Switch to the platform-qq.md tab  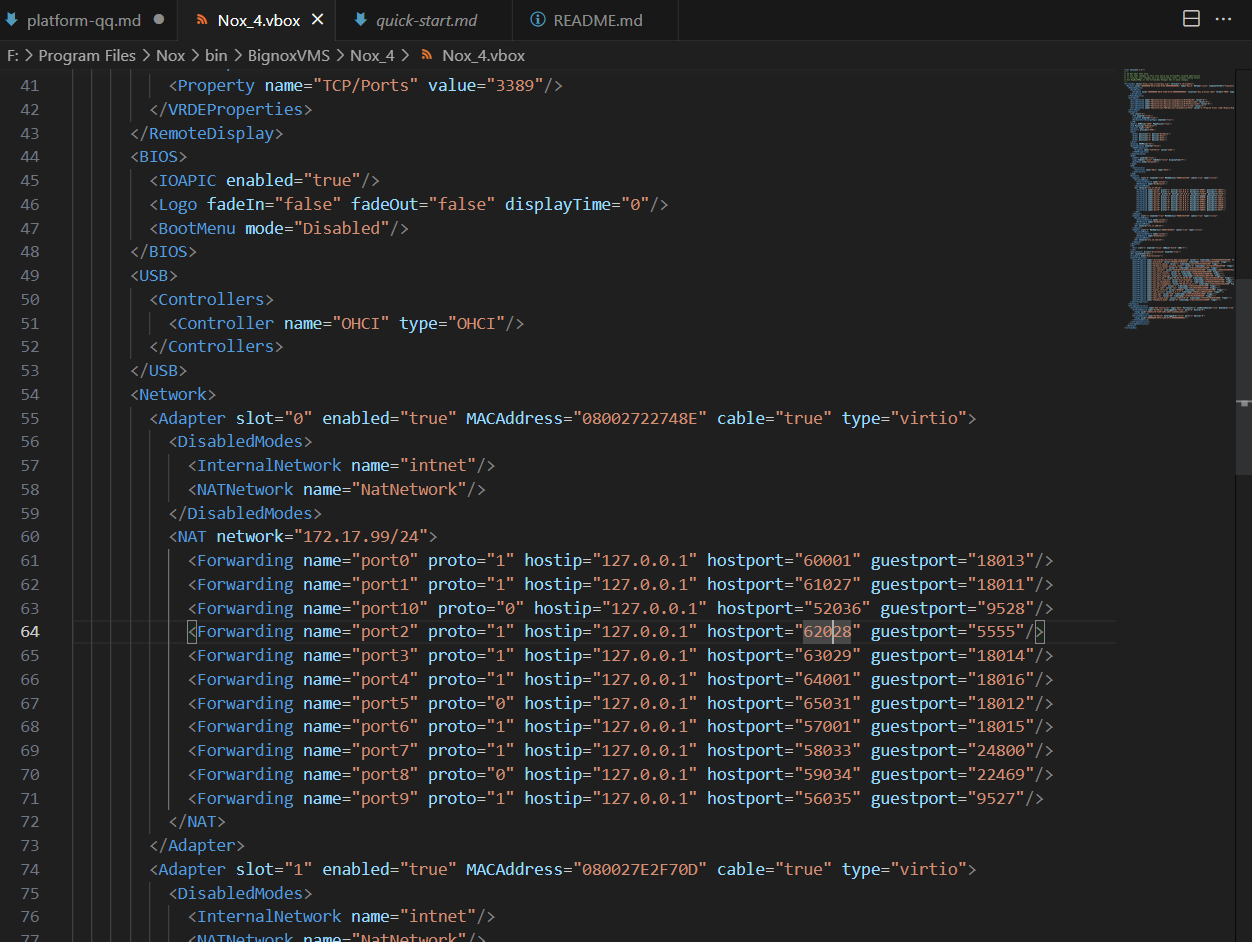[x=84, y=20]
